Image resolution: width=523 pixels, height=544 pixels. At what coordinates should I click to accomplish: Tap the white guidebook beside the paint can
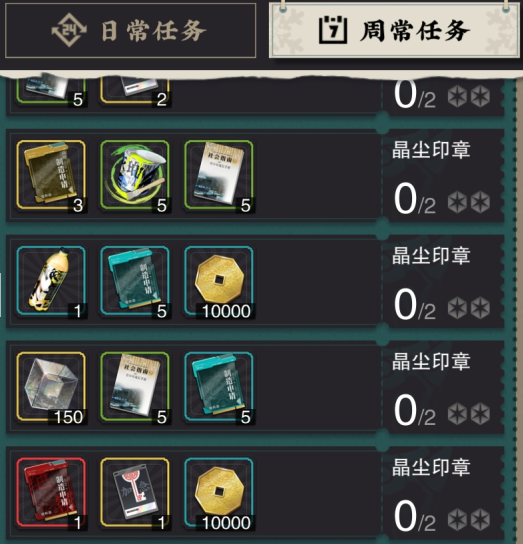[219, 175]
